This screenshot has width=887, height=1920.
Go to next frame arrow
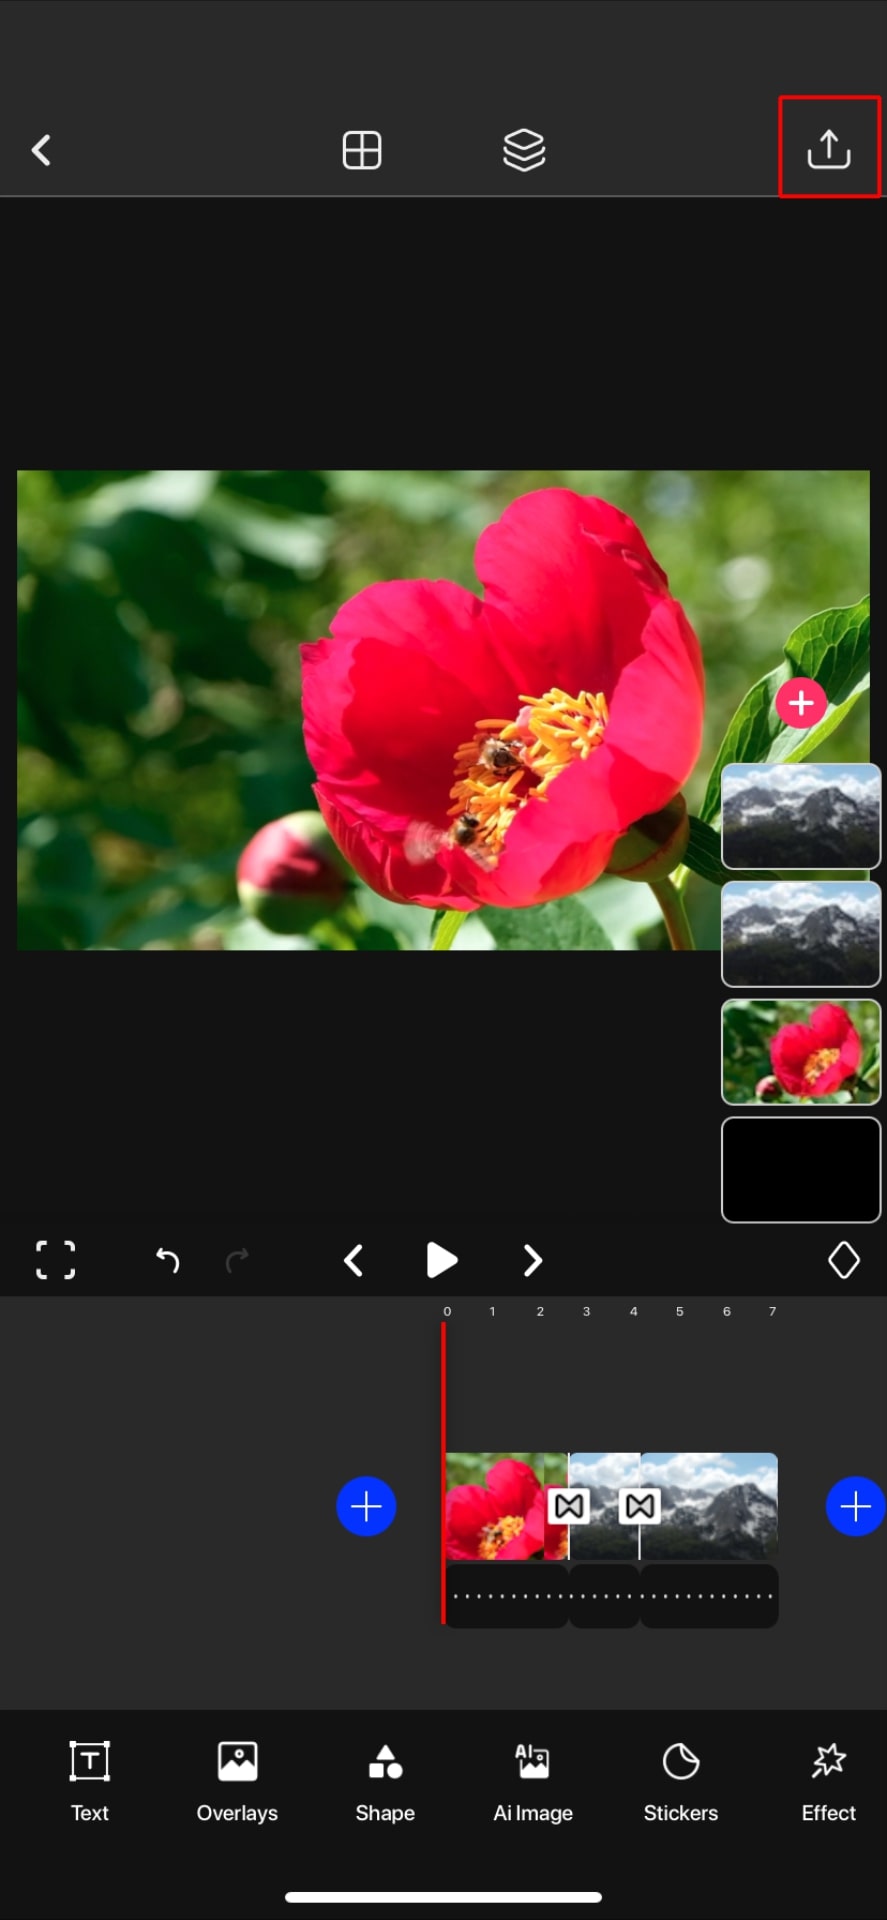click(532, 1260)
